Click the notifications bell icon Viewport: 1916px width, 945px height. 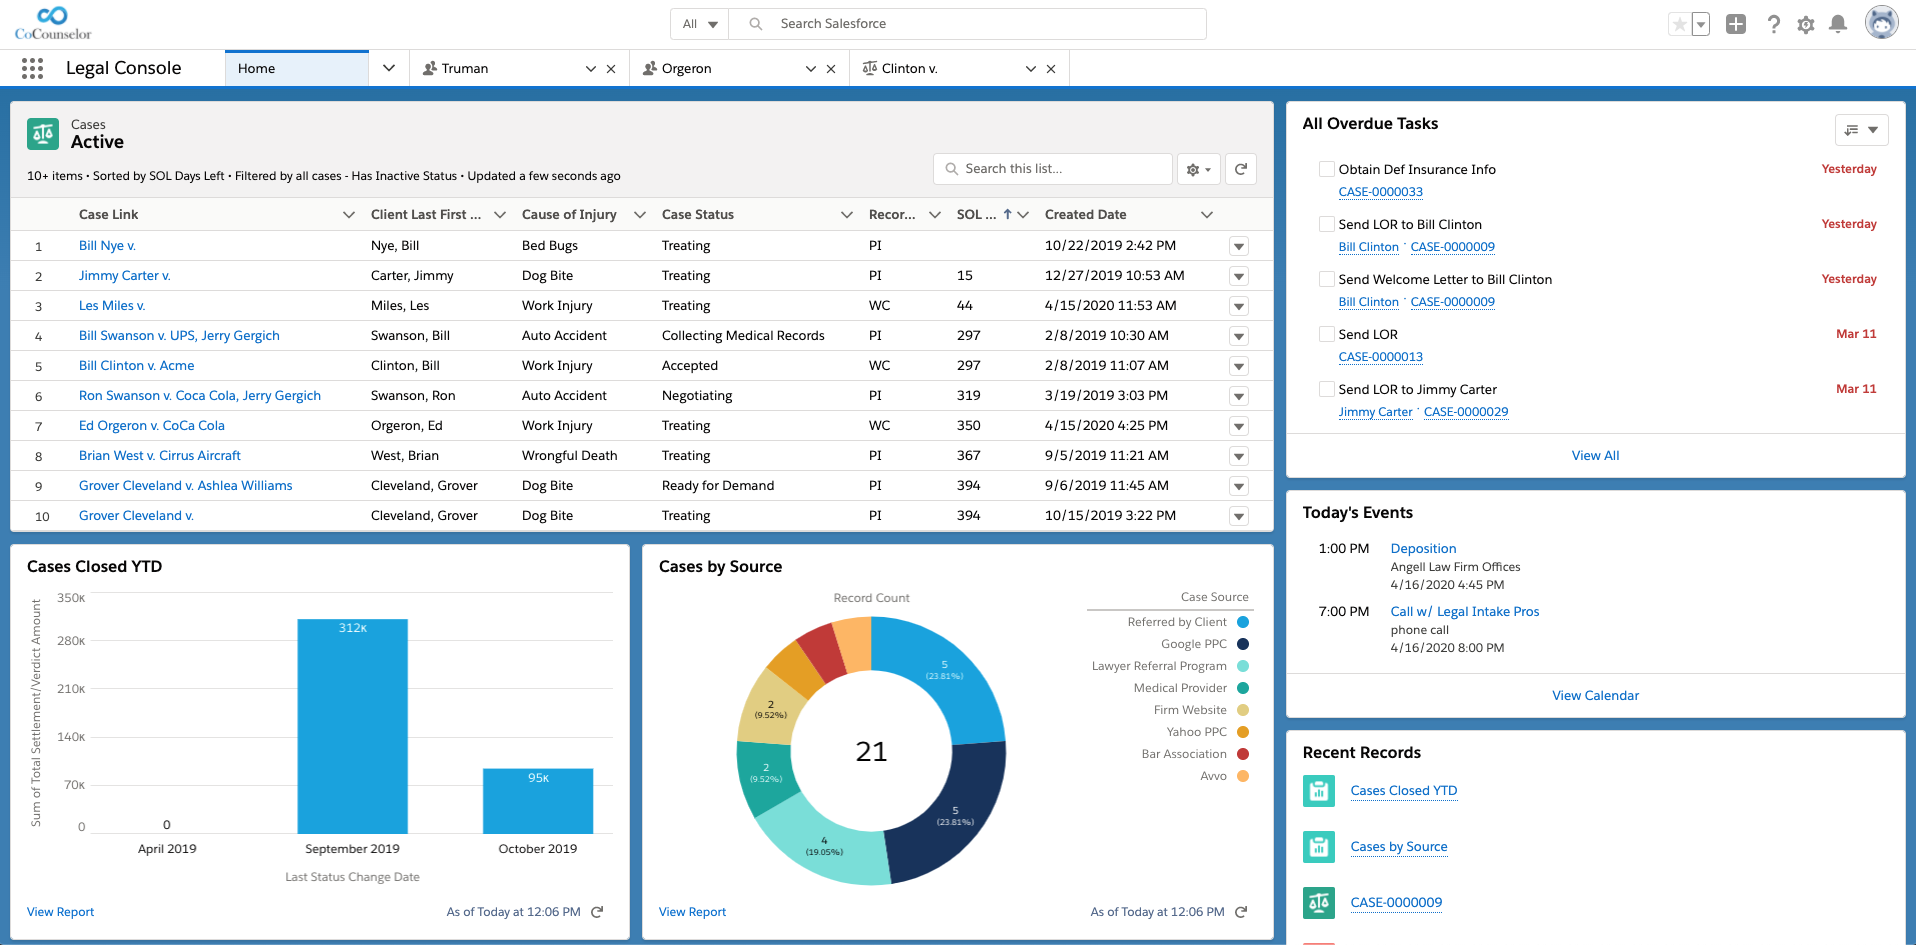pos(1837,24)
